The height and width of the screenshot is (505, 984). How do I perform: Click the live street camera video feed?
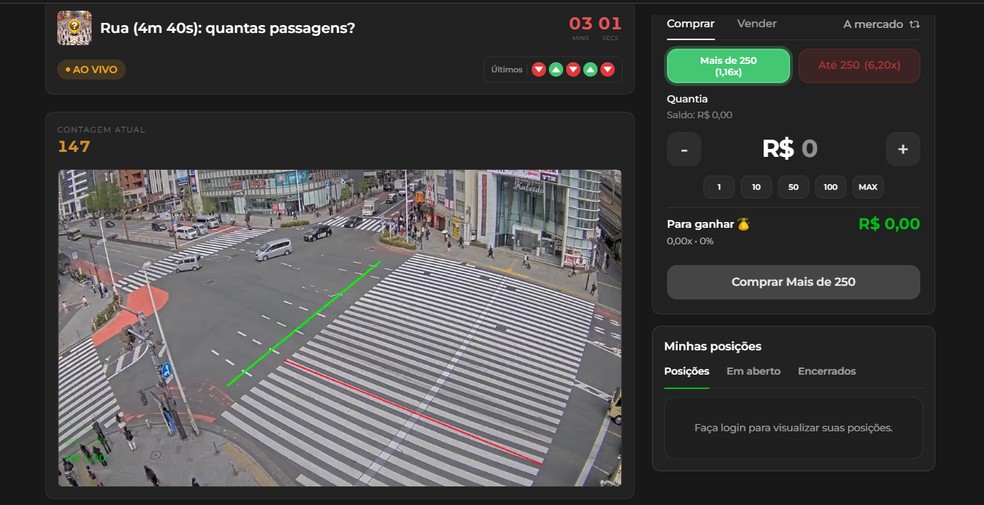[339, 328]
